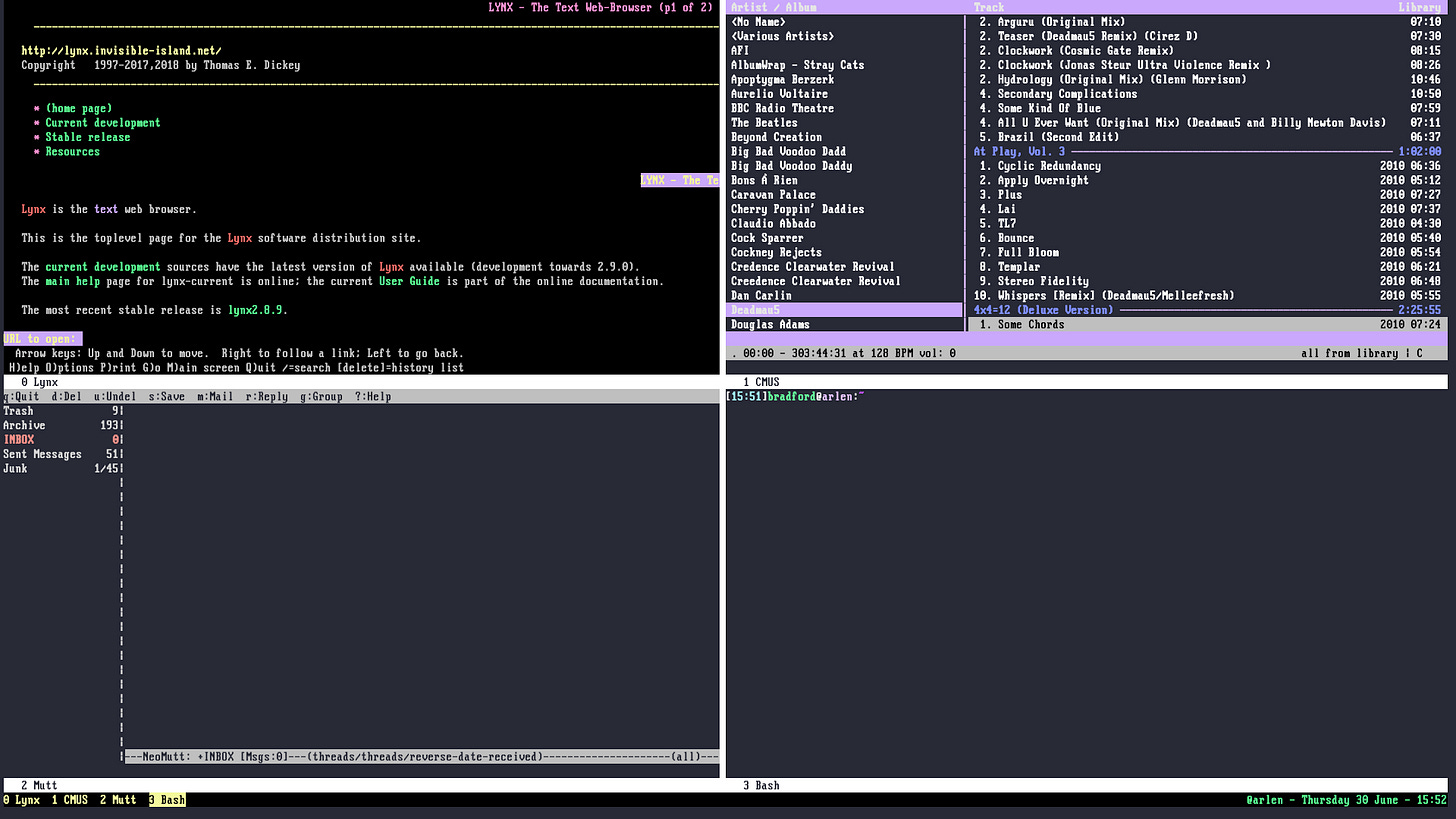The image size is (1456, 819).
Task: Select the INBOX mailbox in Mutt sidebar
Action: click(61, 440)
